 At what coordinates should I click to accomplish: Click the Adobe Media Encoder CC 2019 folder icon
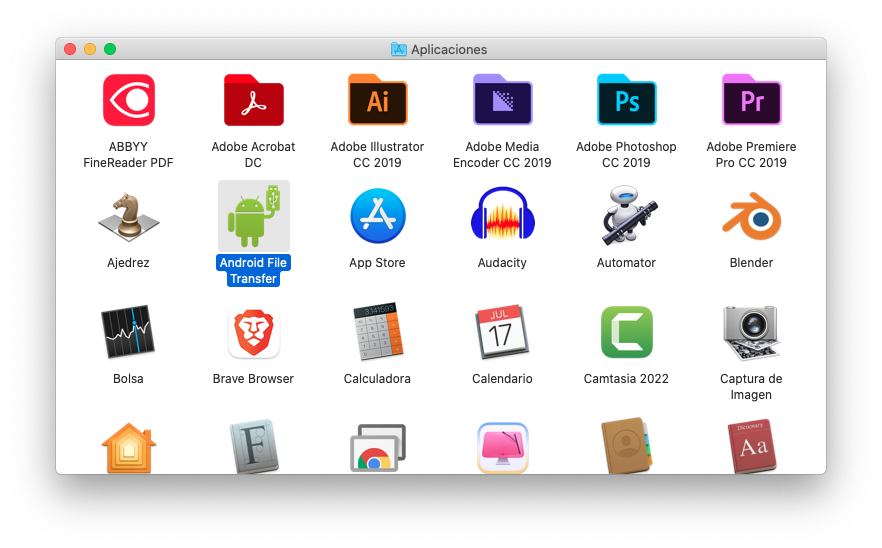pyautogui.click(x=502, y=100)
